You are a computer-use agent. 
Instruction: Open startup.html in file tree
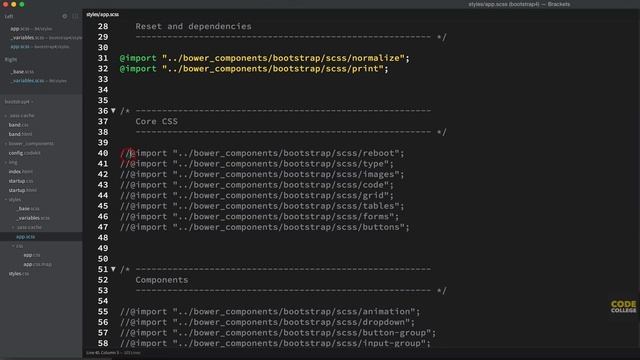pyautogui.click(x=22, y=190)
